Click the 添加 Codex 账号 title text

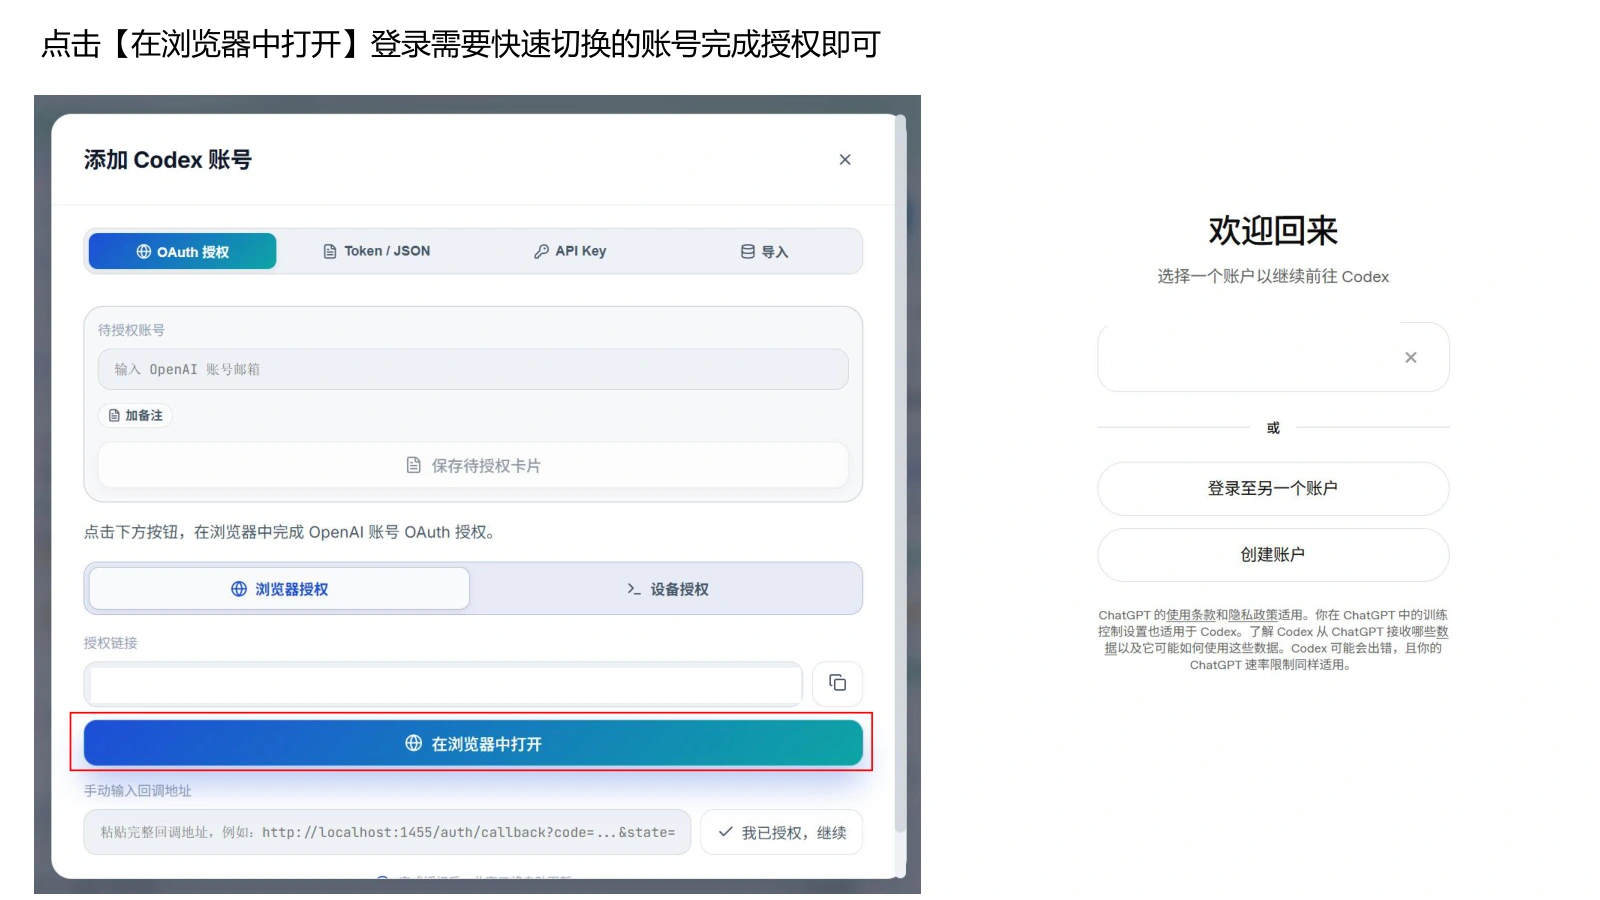[168, 160]
